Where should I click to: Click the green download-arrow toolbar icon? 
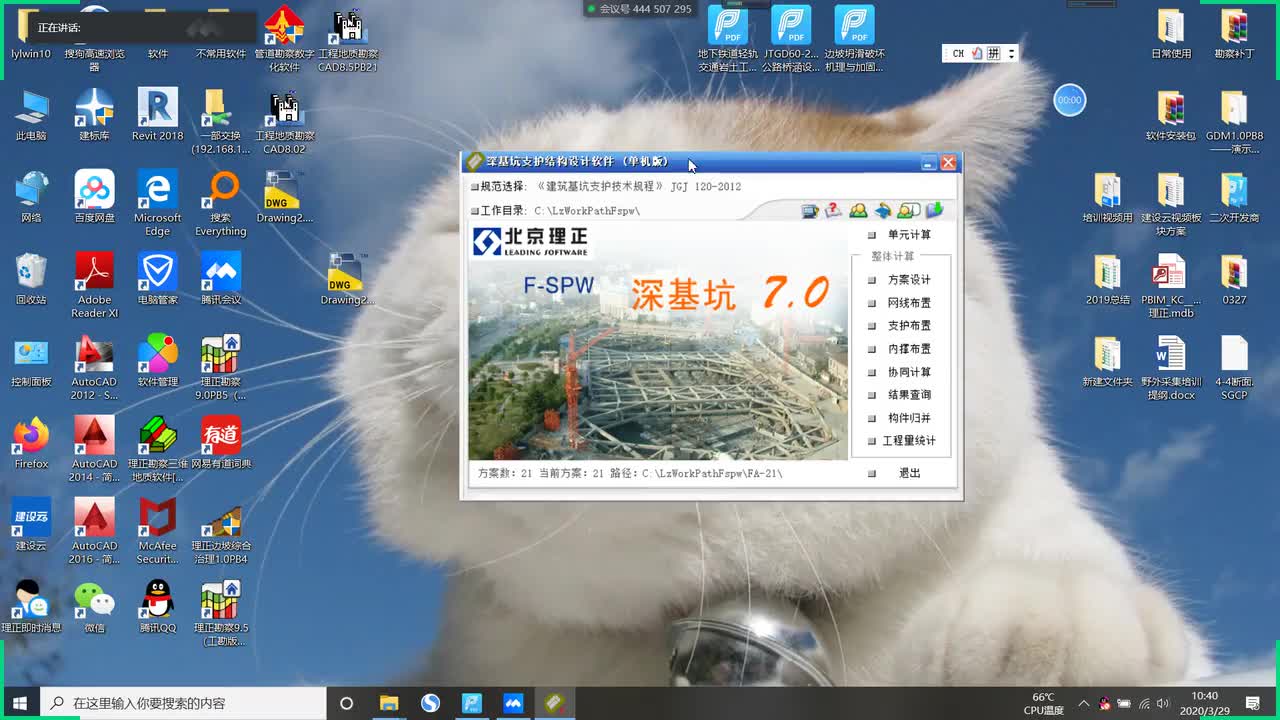pos(934,211)
